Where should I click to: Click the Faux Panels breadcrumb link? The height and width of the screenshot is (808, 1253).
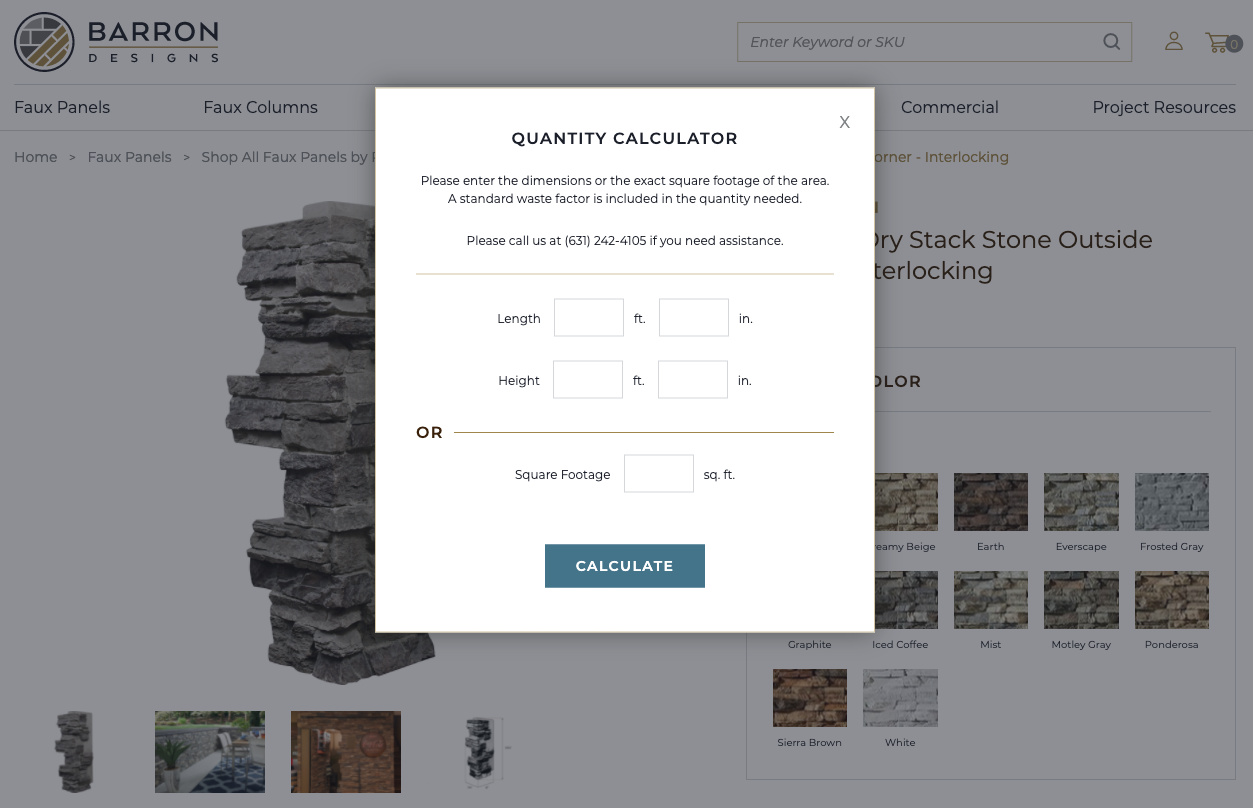[x=129, y=157]
